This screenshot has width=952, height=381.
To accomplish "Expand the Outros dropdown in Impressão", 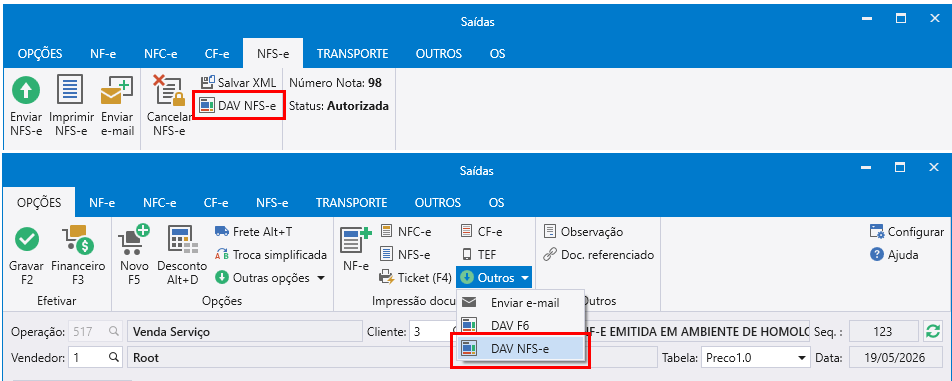I will click(x=496, y=278).
